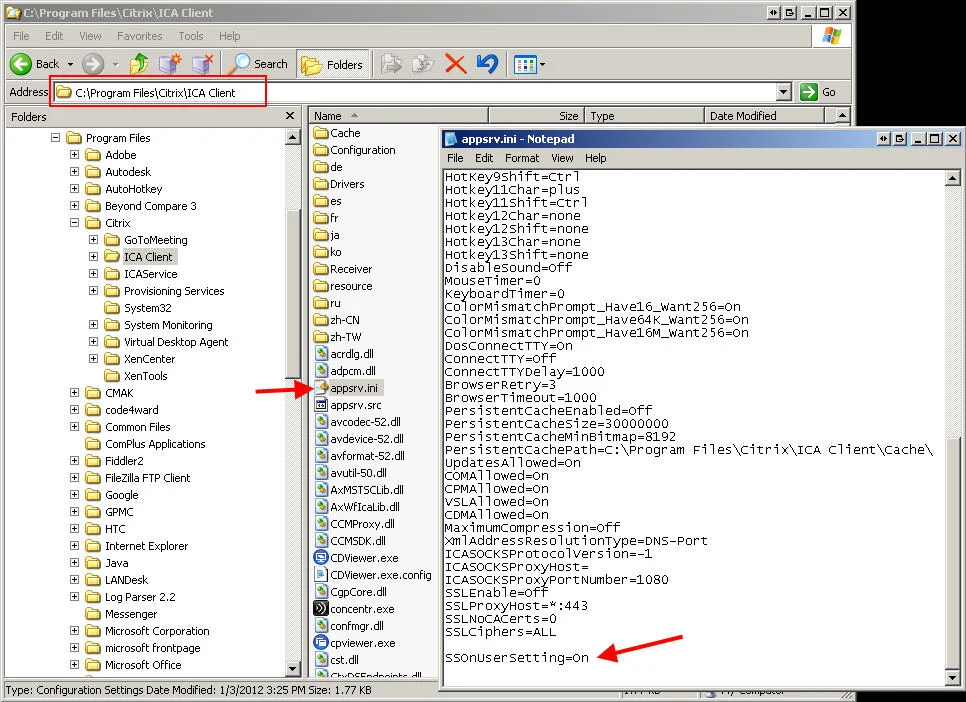
Task: Open the Address bar dropdown arrow
Action: coord(783,92)
